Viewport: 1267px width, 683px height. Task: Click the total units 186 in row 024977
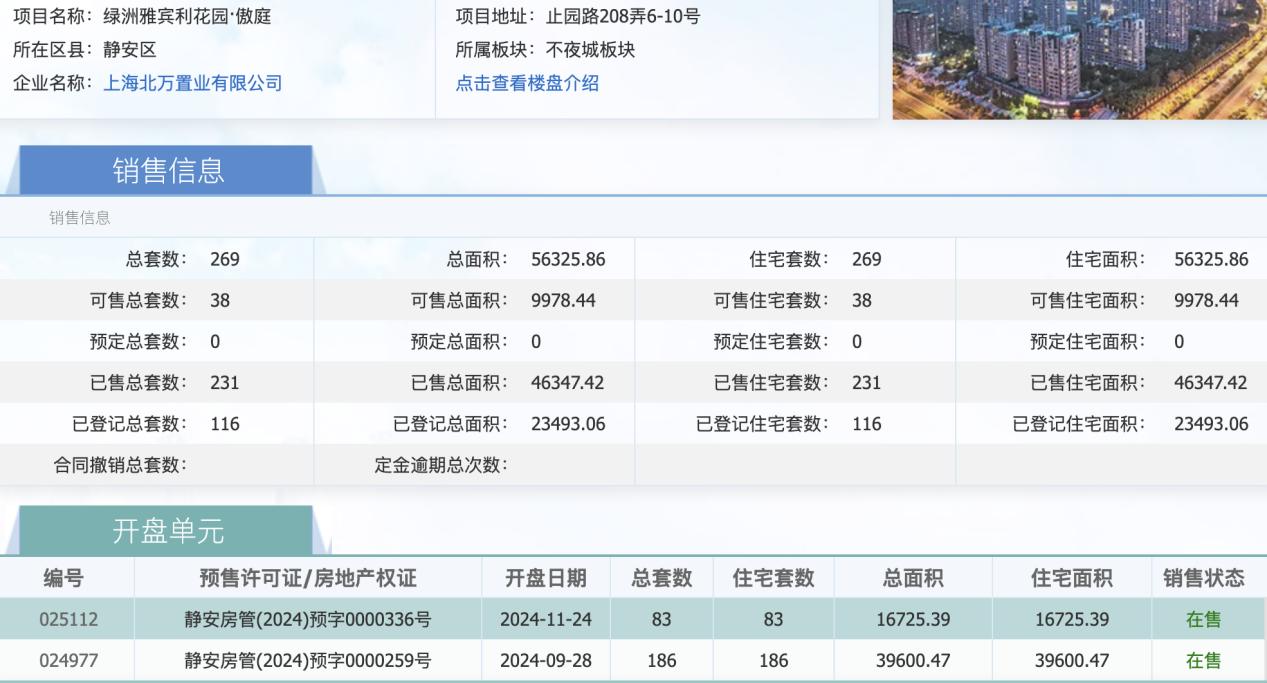coord(662,660)
